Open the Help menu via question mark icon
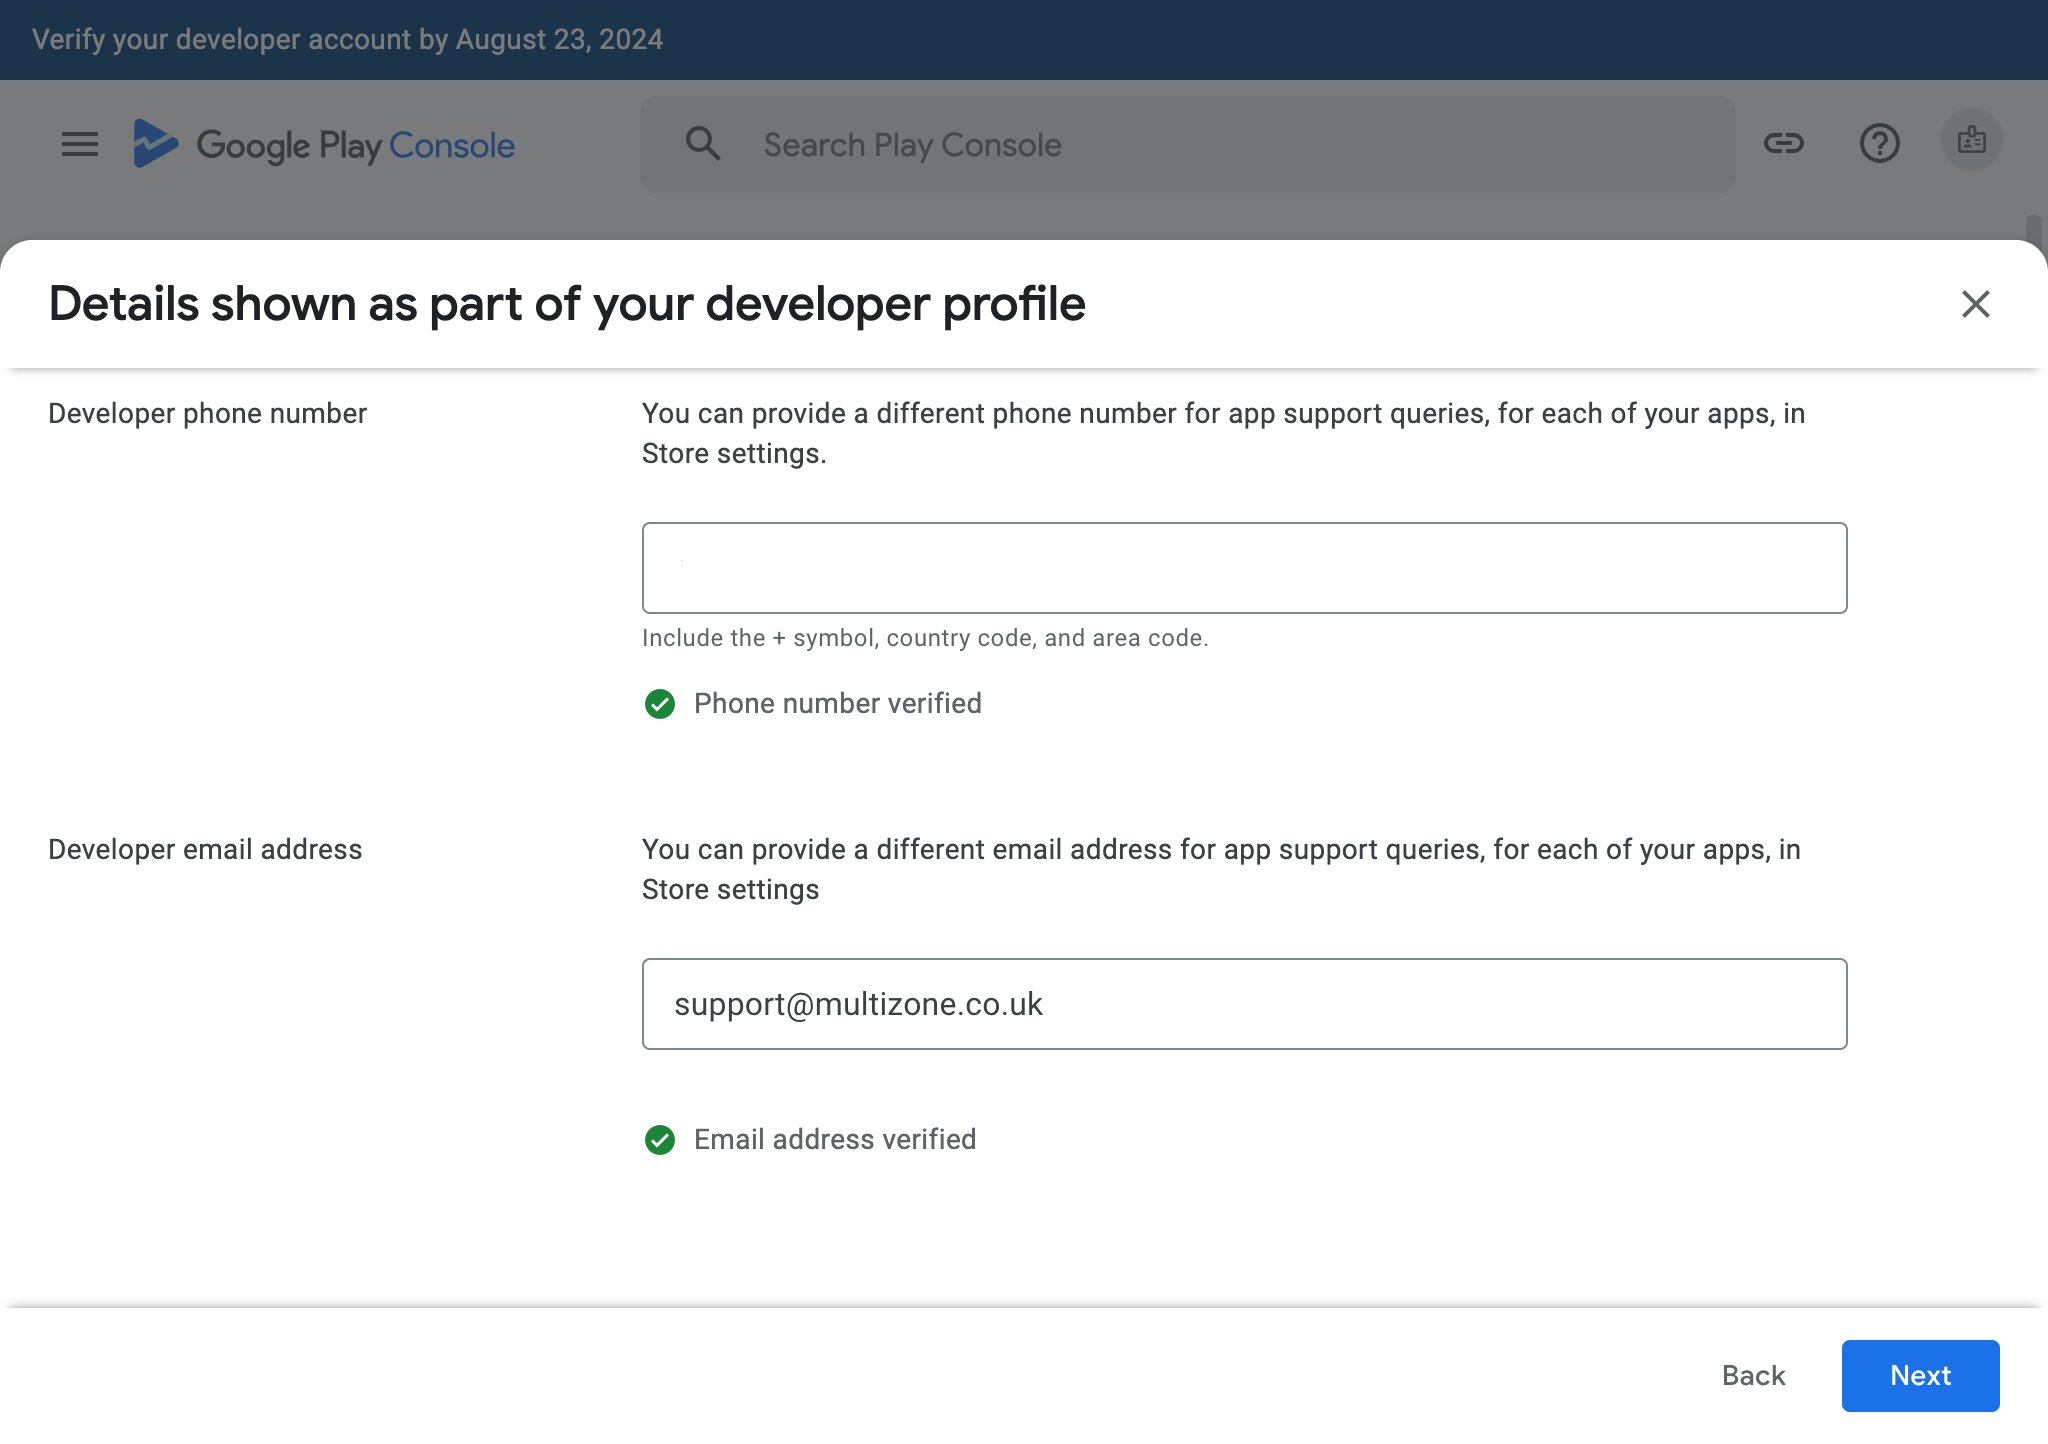 (1880, 143)
